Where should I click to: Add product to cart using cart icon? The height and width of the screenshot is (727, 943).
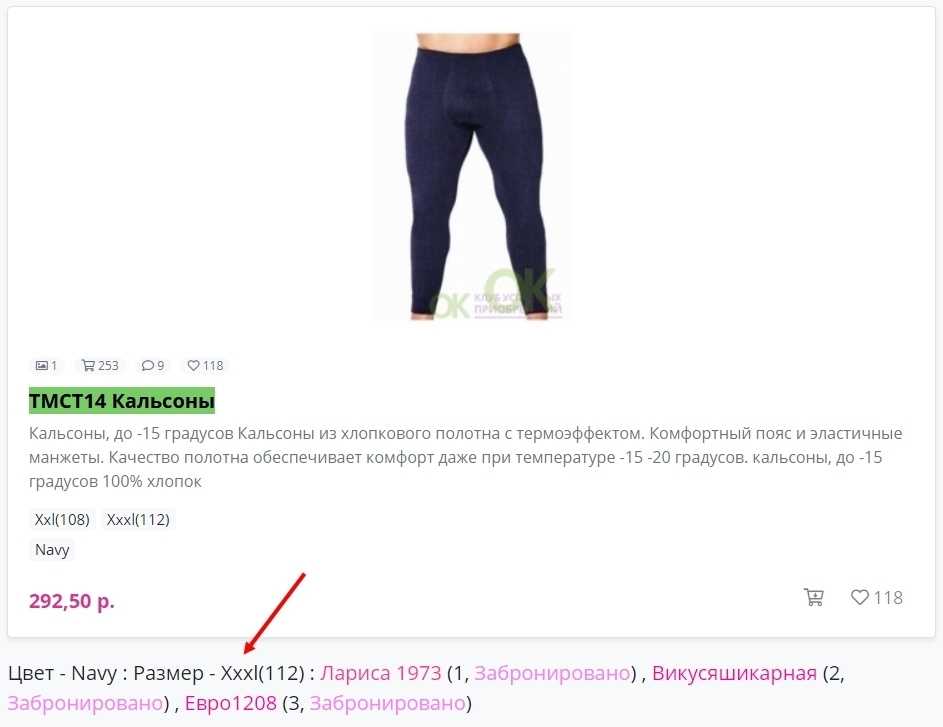pos(813,597)
